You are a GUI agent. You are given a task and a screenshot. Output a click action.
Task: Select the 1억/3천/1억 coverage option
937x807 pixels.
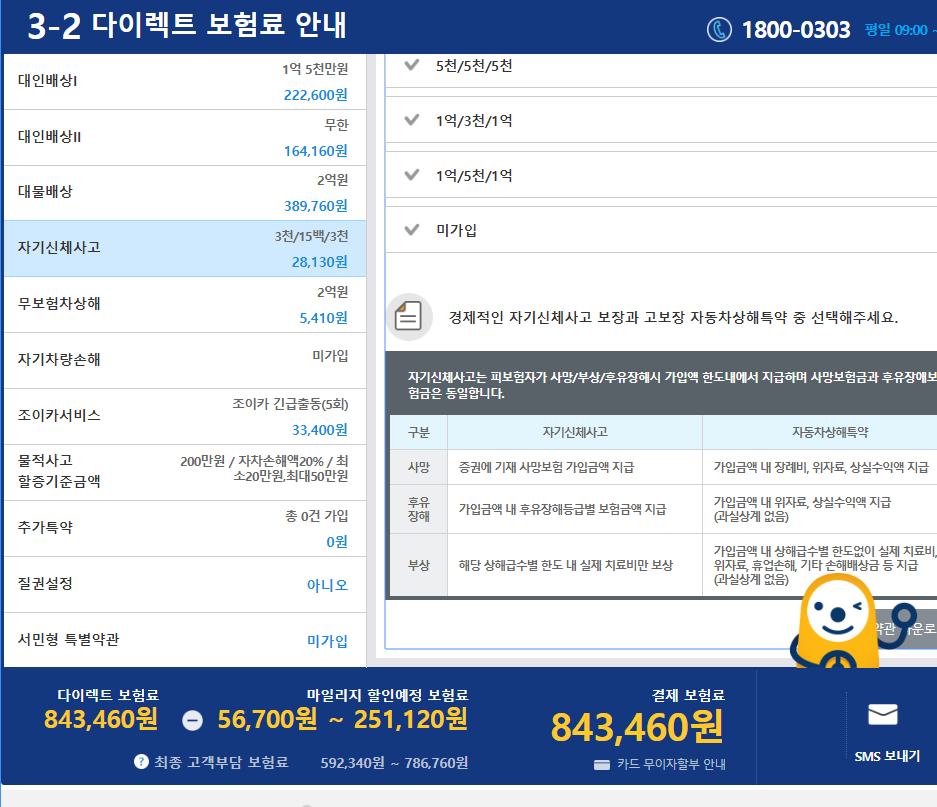pos(474,121)
